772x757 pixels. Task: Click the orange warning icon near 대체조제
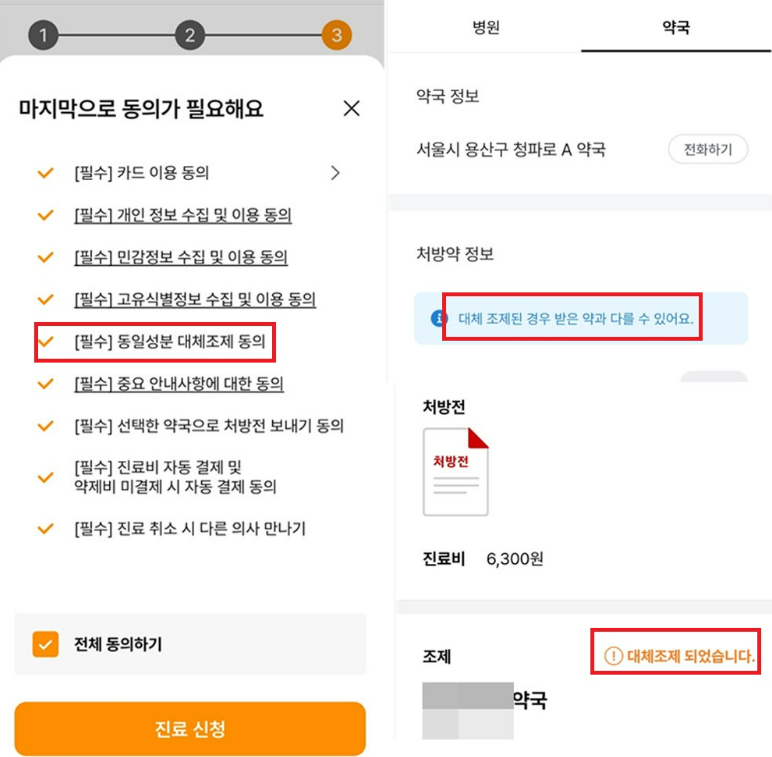(x=614, y=657)
